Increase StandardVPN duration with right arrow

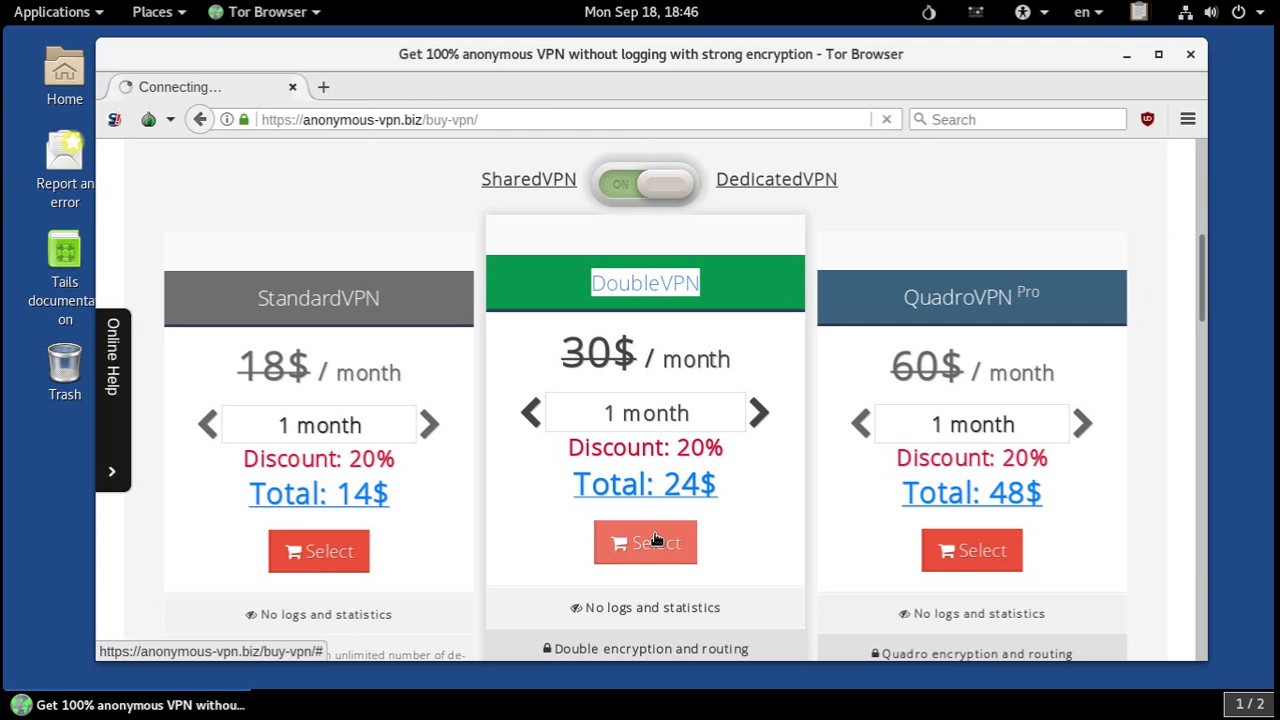429,425
